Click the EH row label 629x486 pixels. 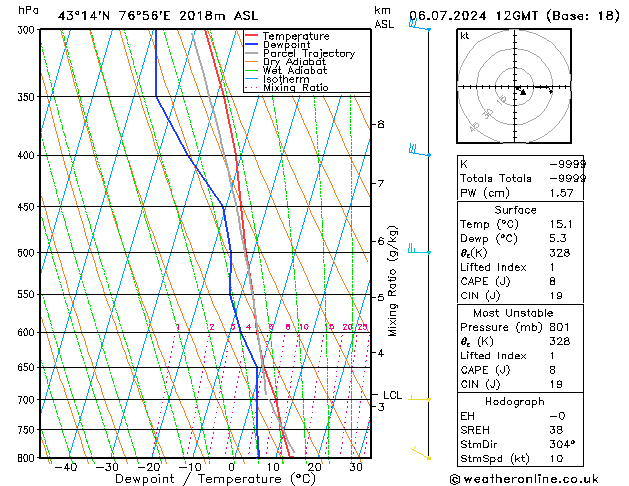[467, 416]
